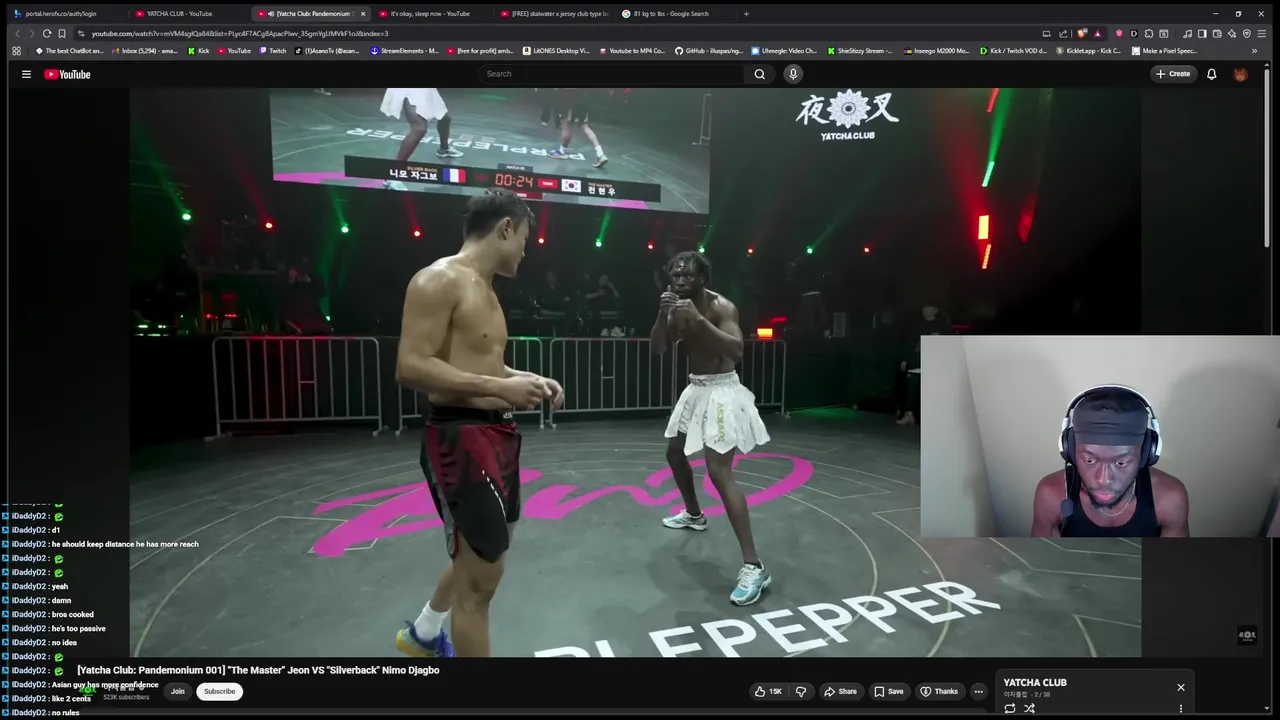This screenshot has width=1280, height=720.
Task: Close the active Yatcha Club Pandemonium tab
Action: (363, 14)
